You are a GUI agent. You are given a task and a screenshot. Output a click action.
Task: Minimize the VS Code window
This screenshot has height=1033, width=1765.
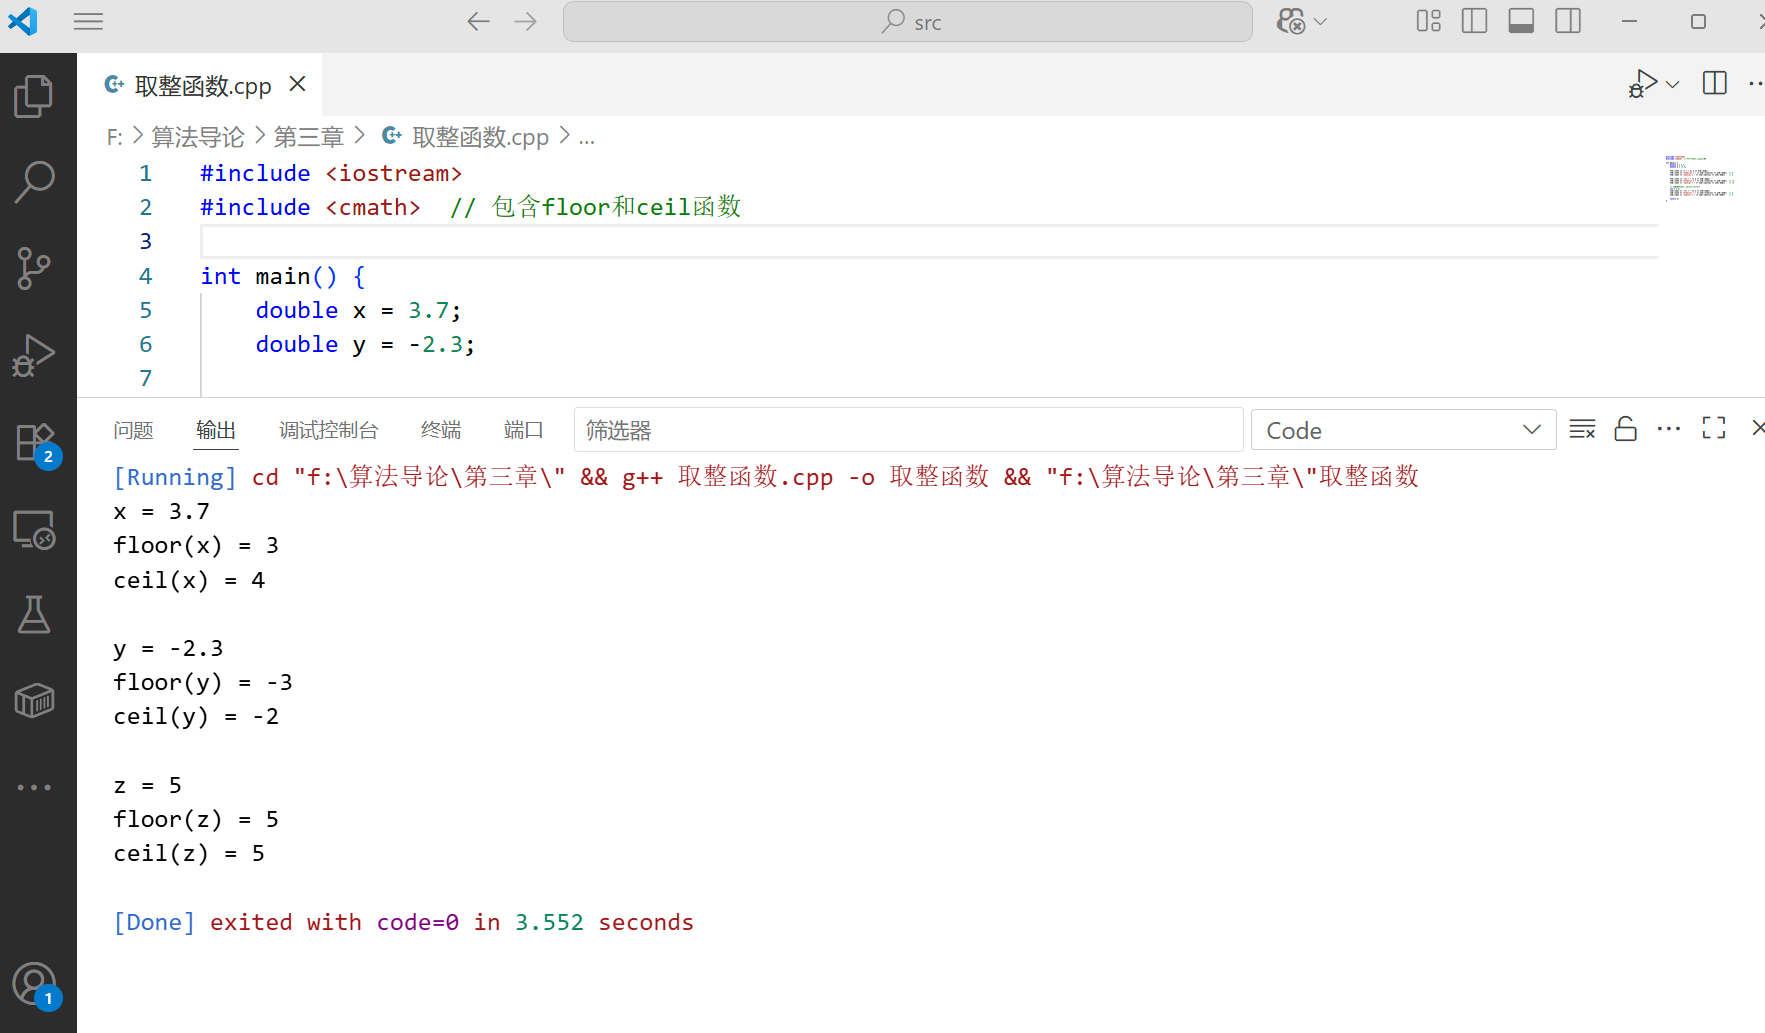1629,21
